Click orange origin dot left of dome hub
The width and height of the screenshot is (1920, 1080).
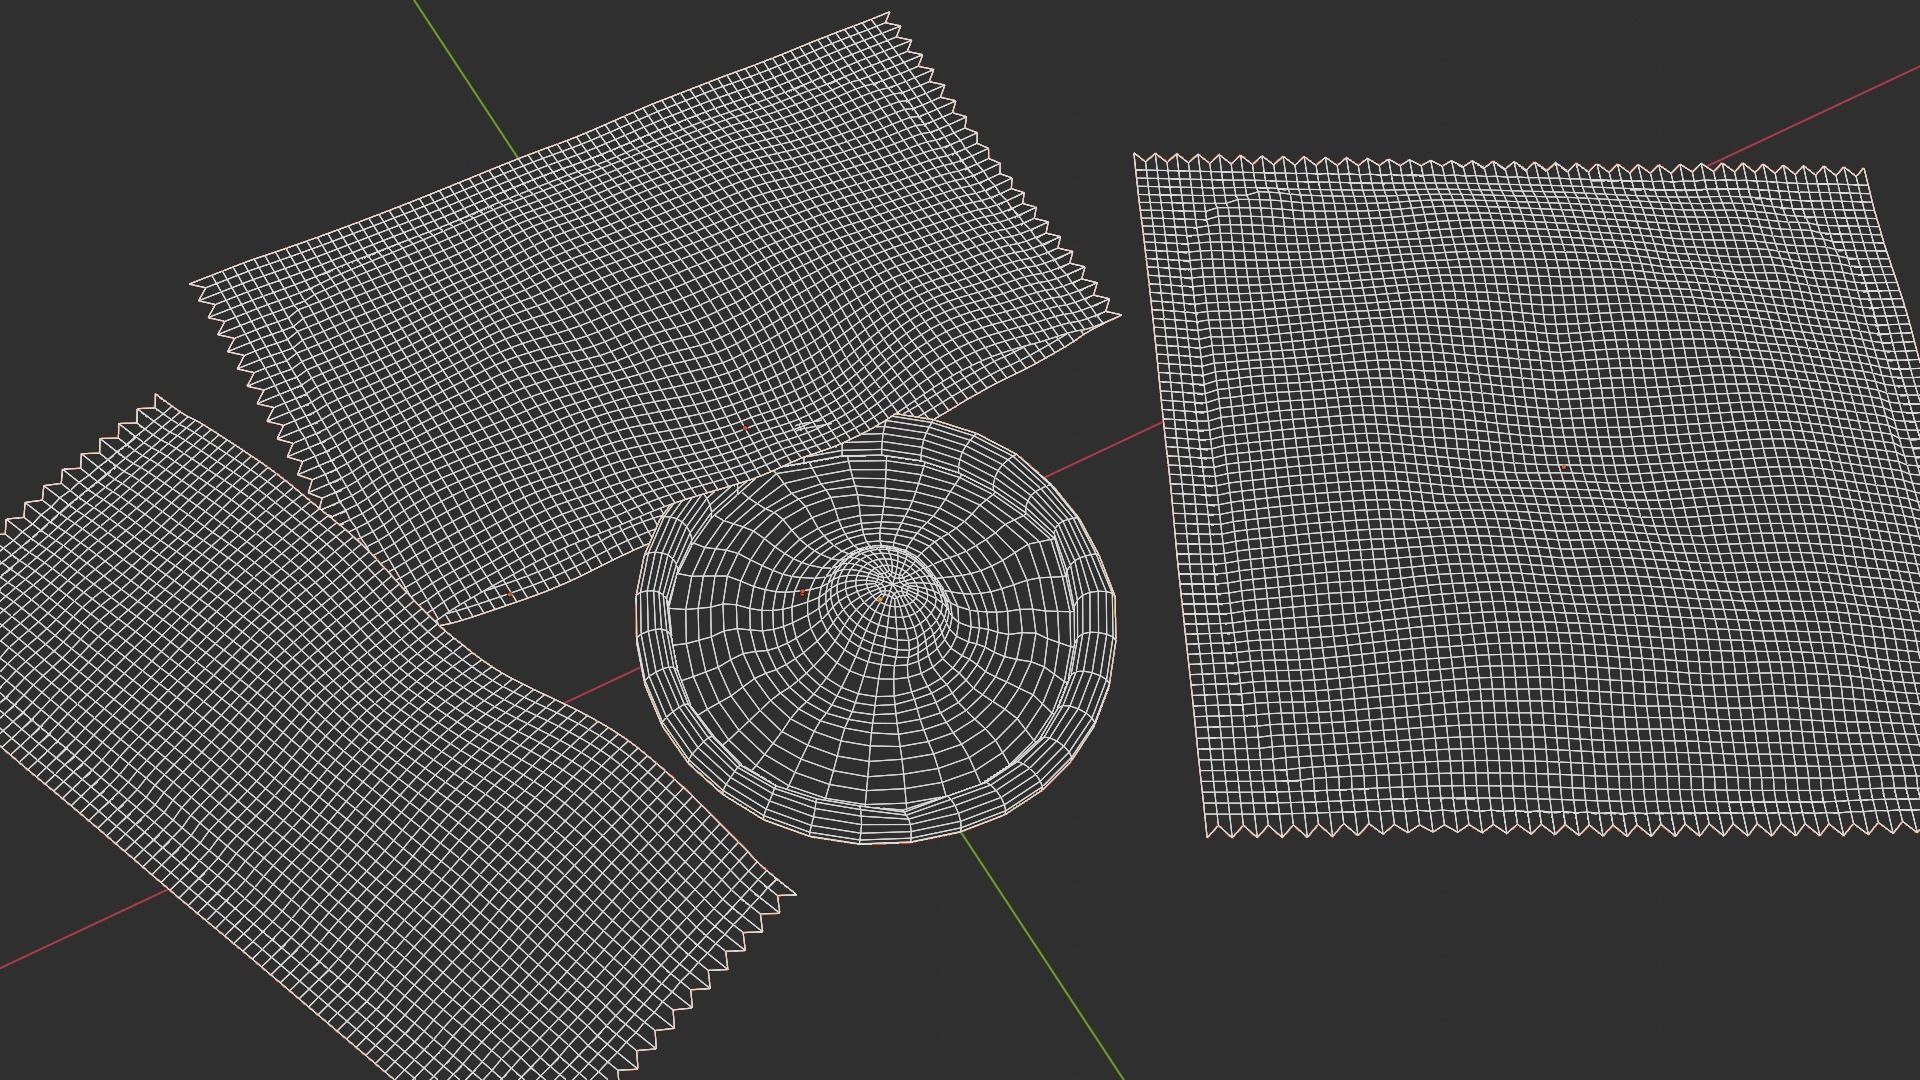click(802, 593)
